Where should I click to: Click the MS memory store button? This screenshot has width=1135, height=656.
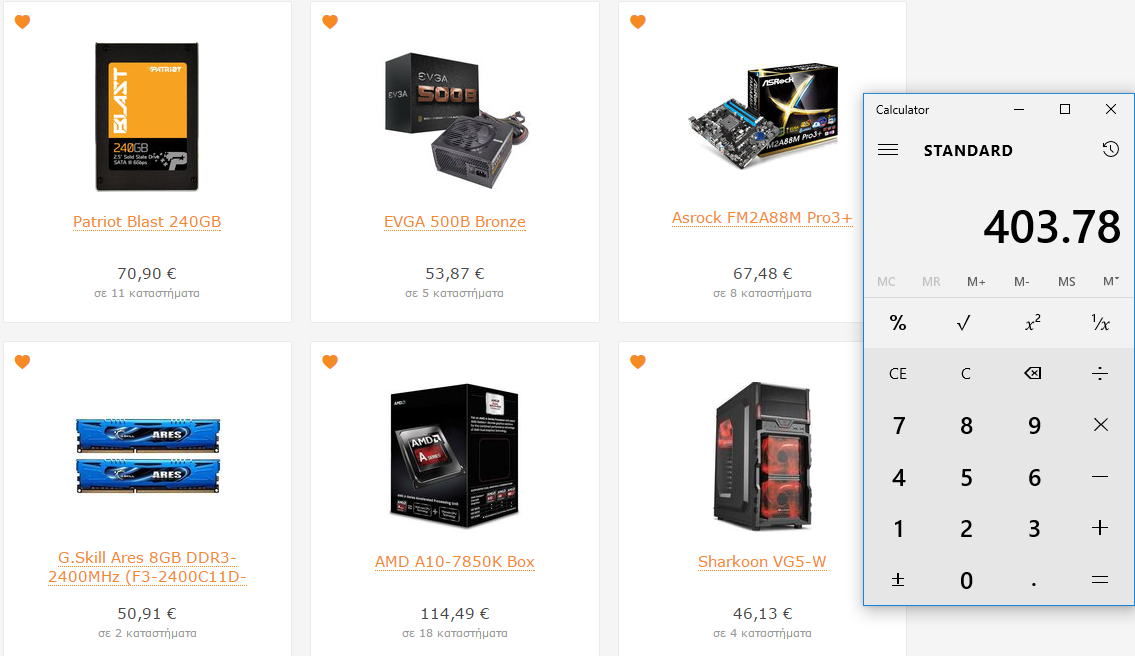point(1066,281)
